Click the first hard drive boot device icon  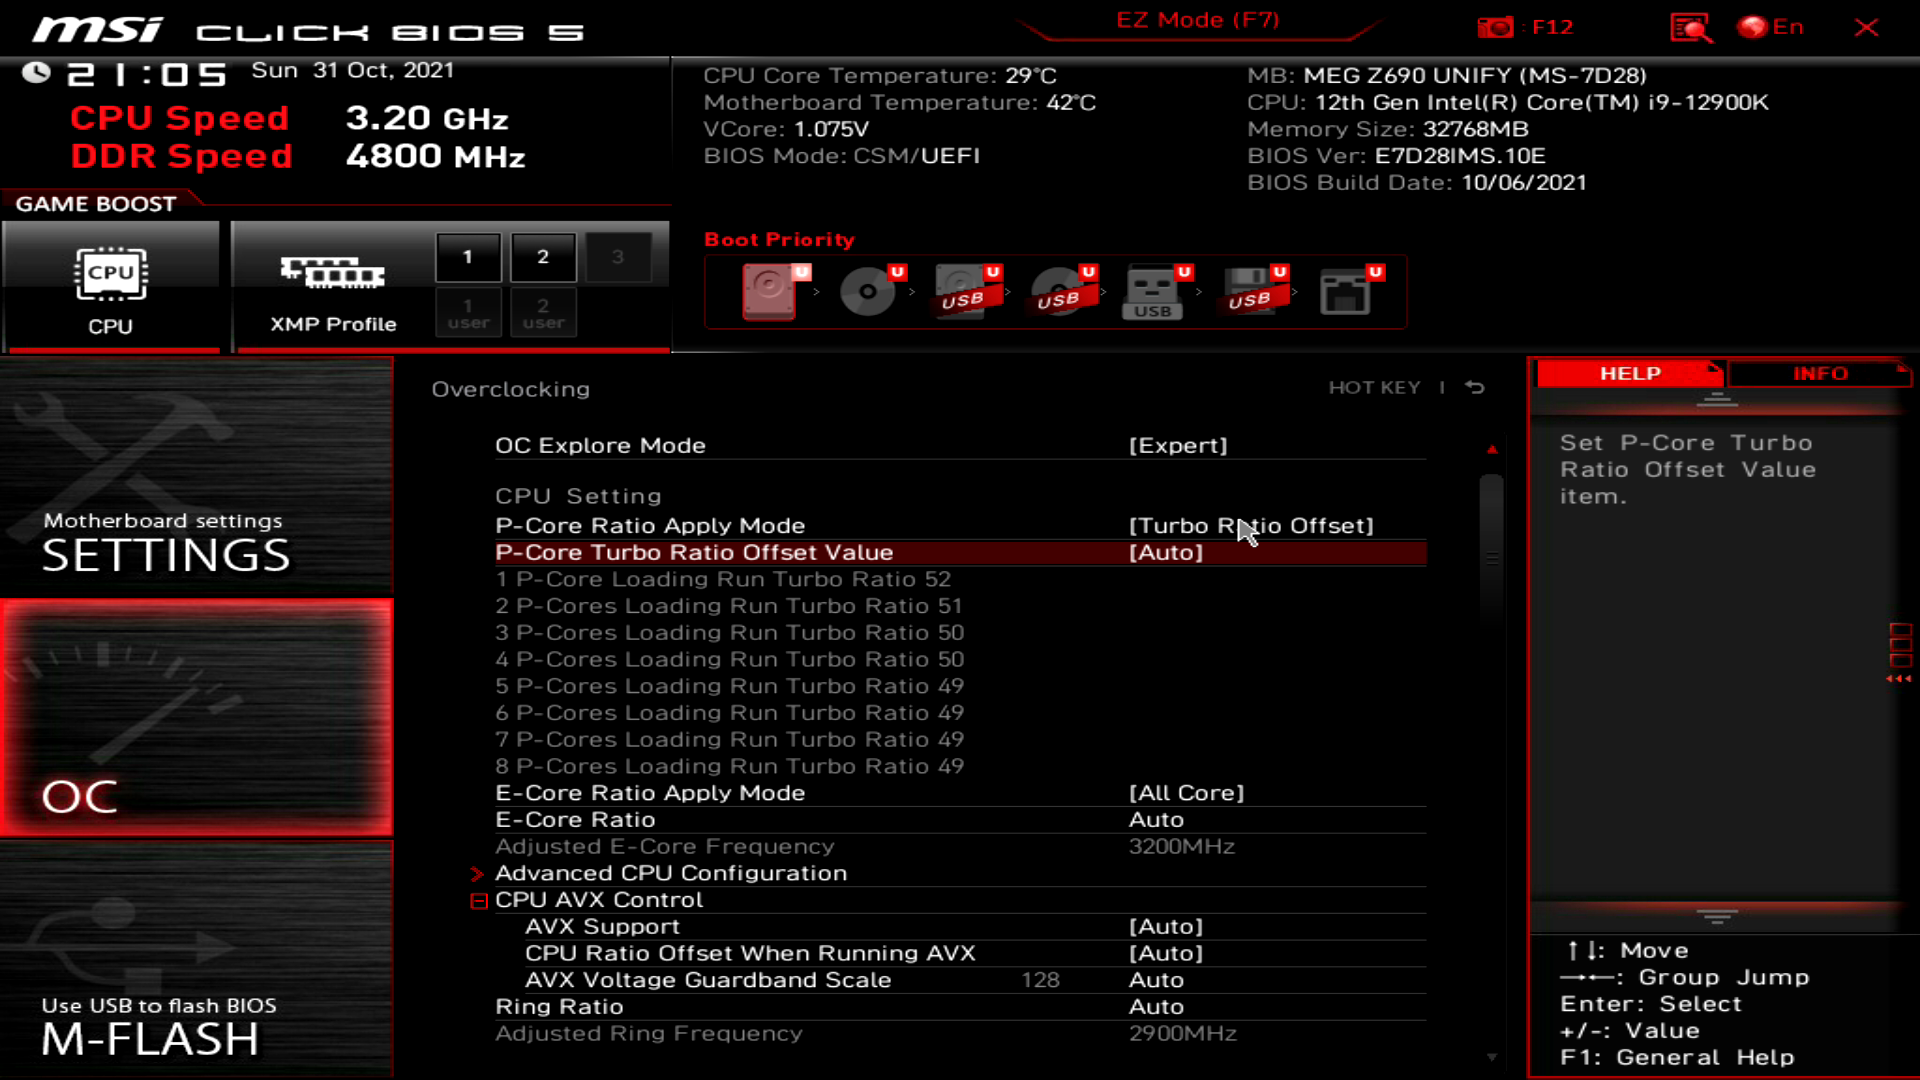[x=769, y=291]
